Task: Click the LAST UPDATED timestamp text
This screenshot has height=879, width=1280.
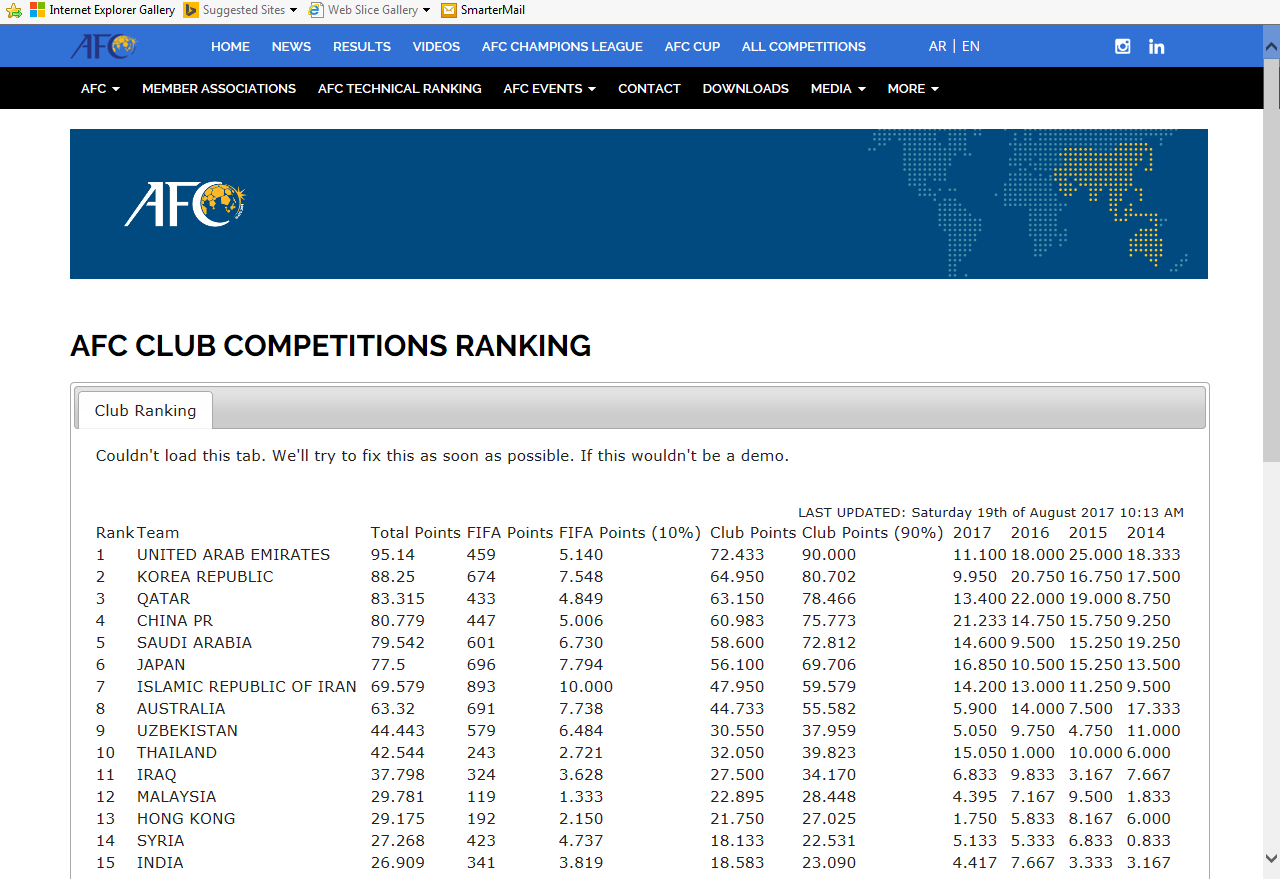Action: 991,512
